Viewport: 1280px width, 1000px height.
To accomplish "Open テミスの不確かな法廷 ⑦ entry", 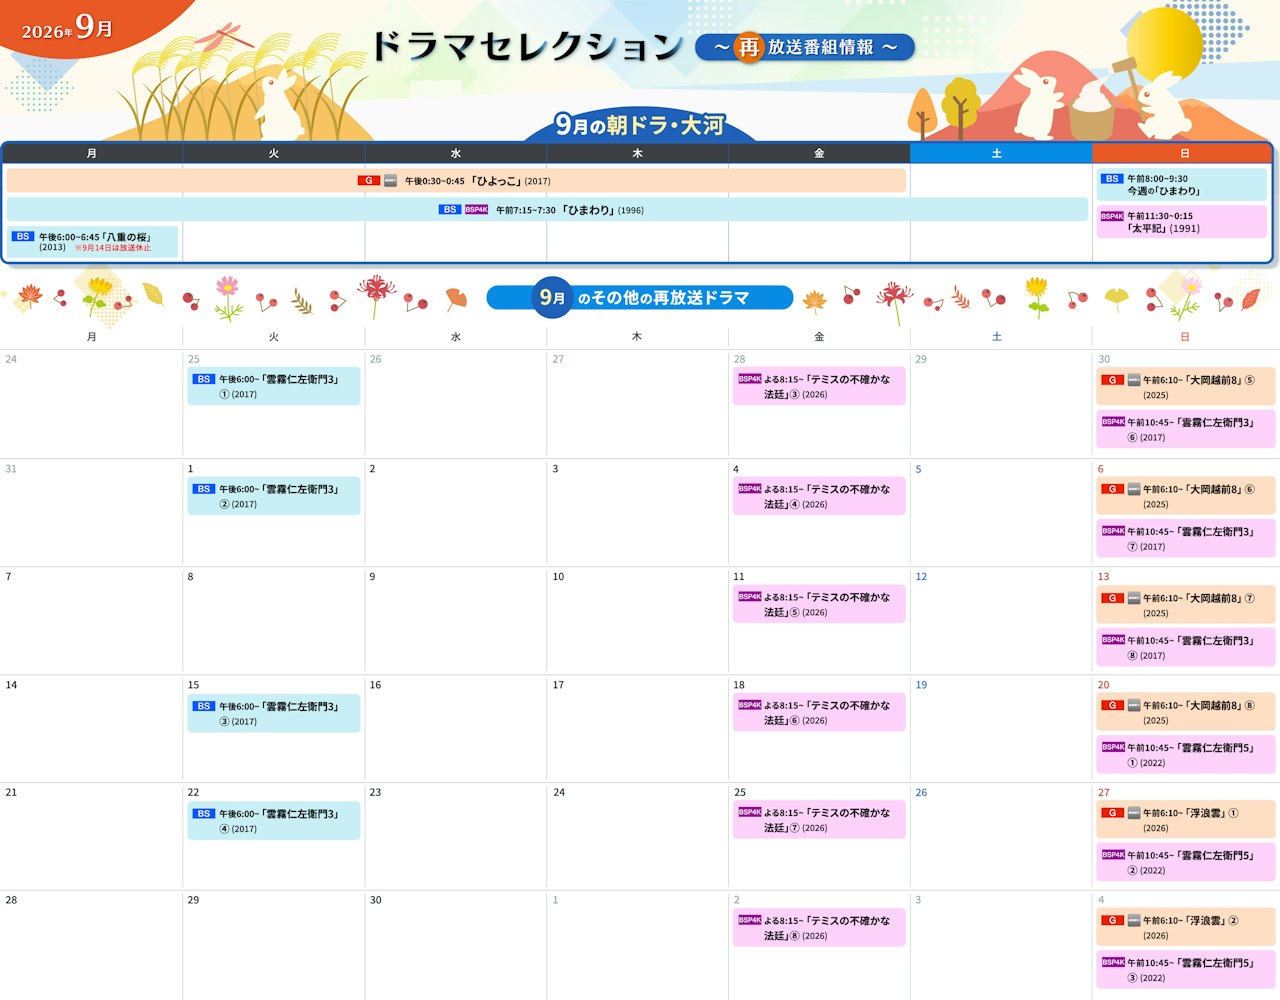I will coord(819,820).
